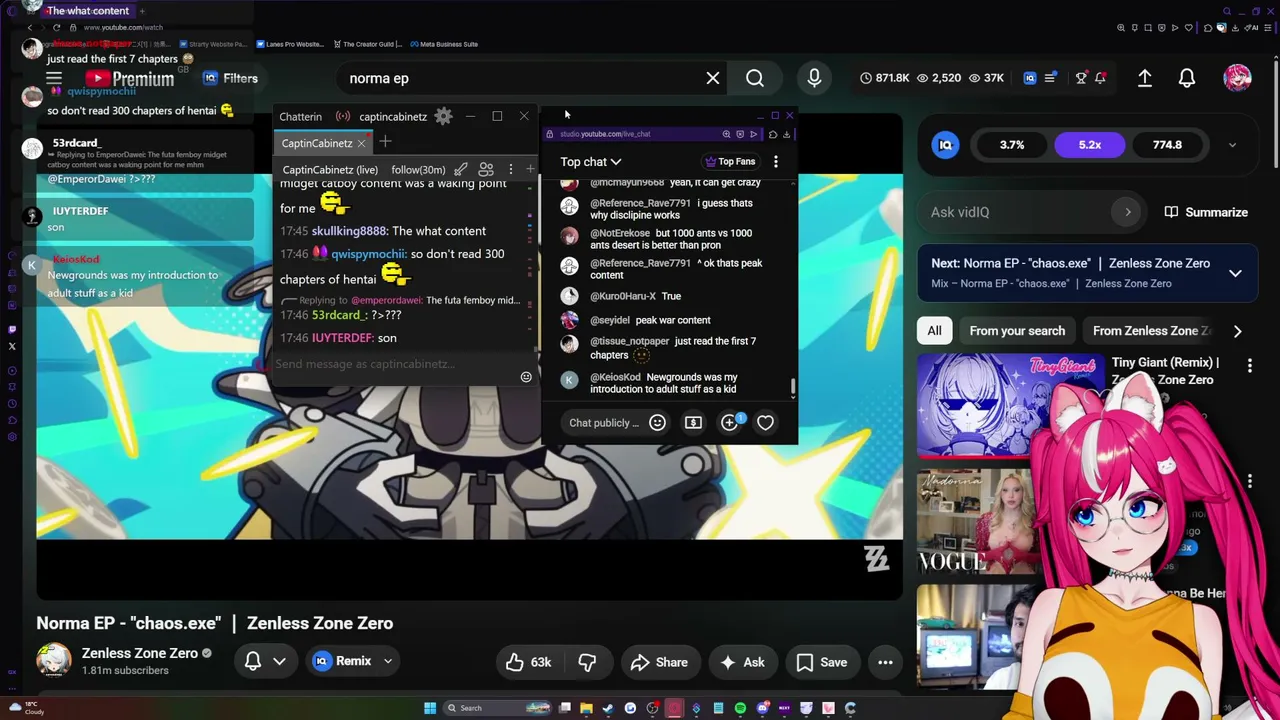The image size is (1280, 720).
Task: Click the Ask vidIQ input field
Action: click(1030, 212)
